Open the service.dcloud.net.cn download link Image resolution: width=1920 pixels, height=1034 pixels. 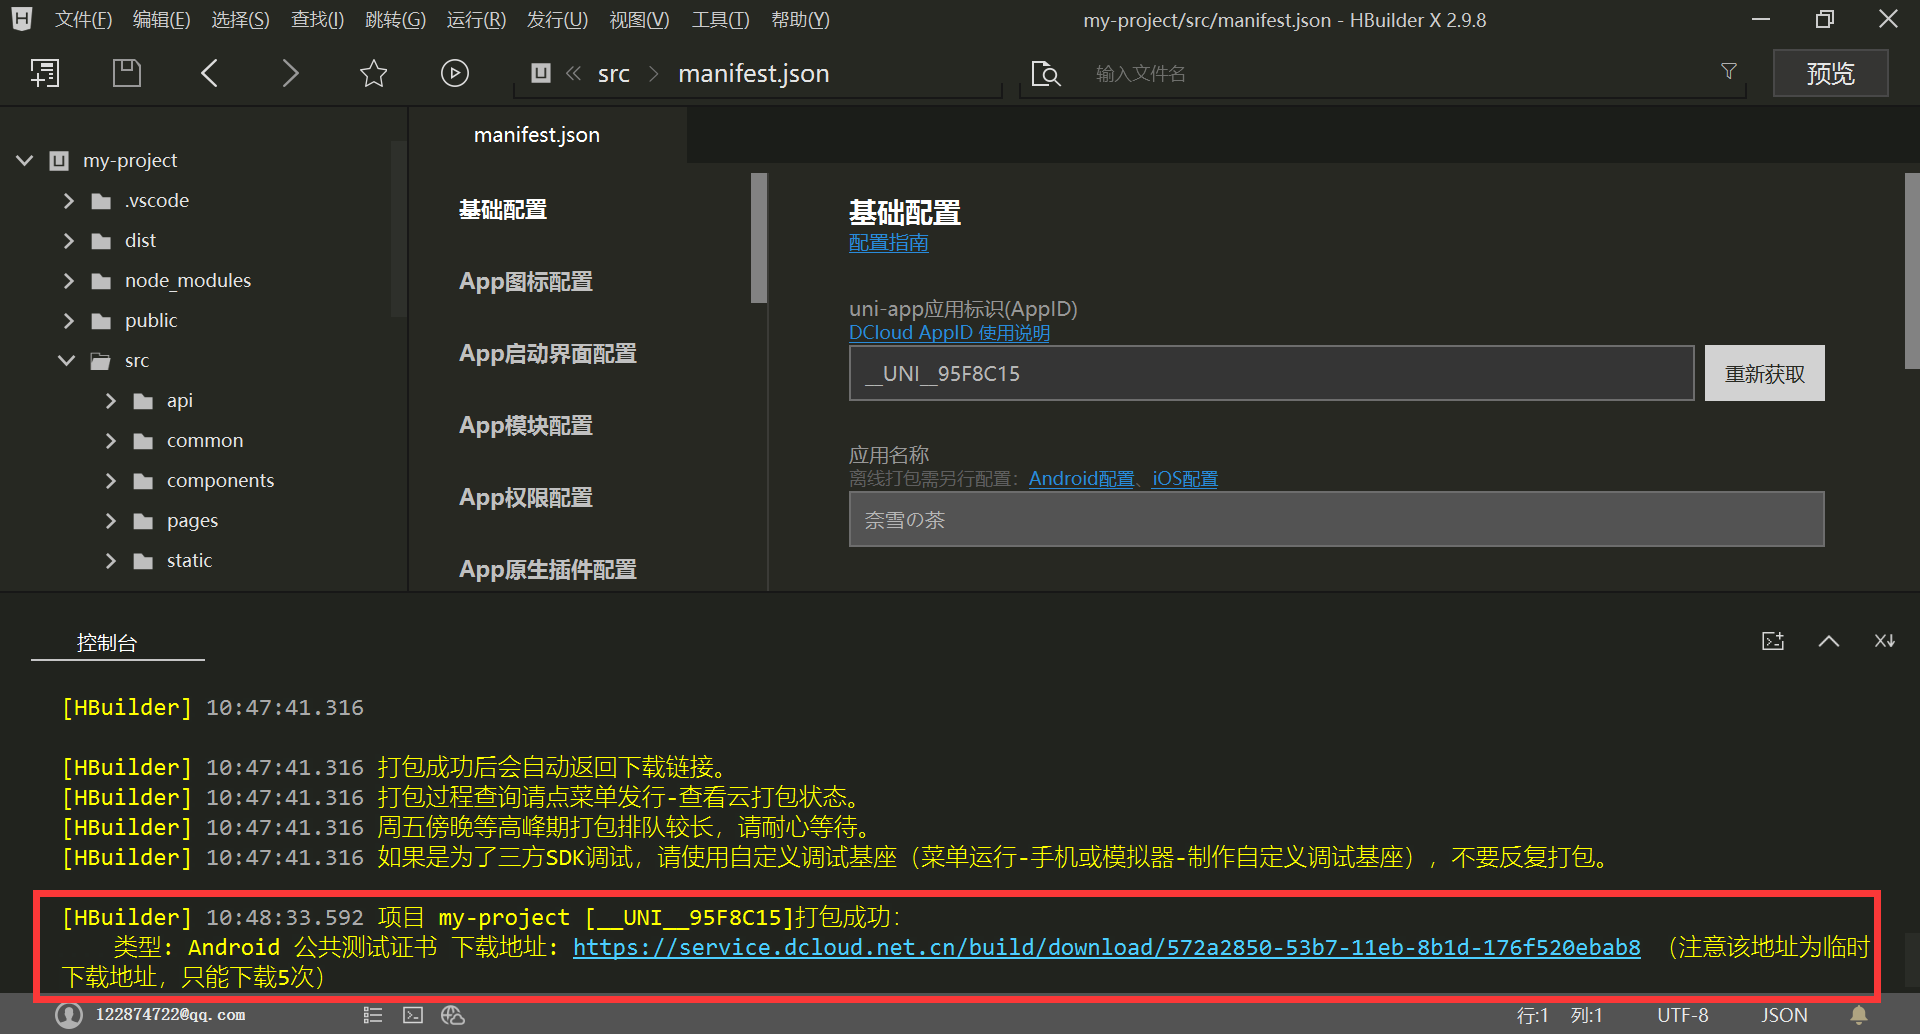(x=1107, y=947)
